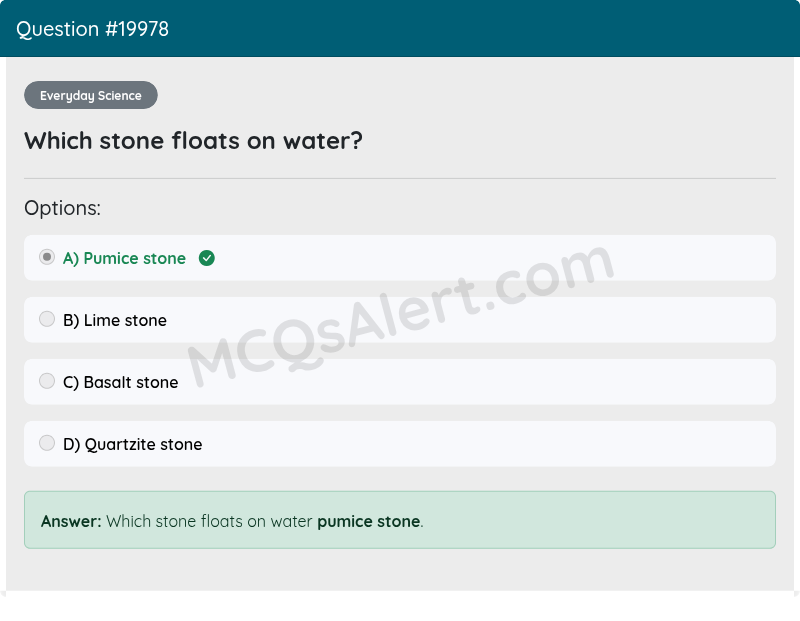Image resolution: width=800 pixels, height=621 pixels.
Task: Select radio button for option D Quartzite stone
Action: pos(47,443)
